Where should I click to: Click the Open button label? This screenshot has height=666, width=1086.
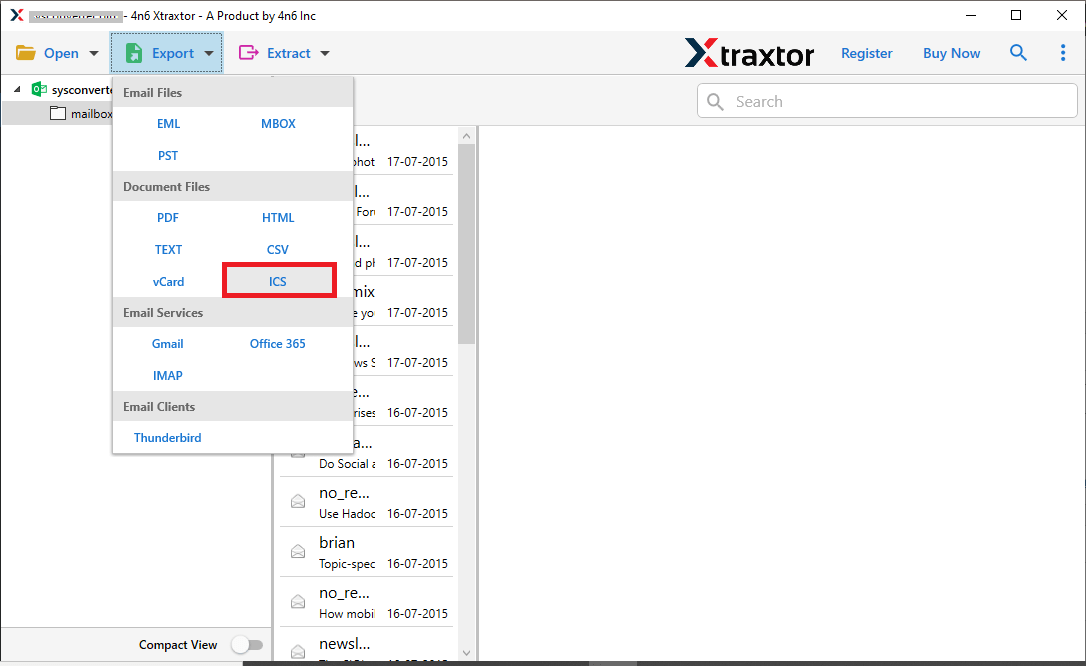coord(61,53)
